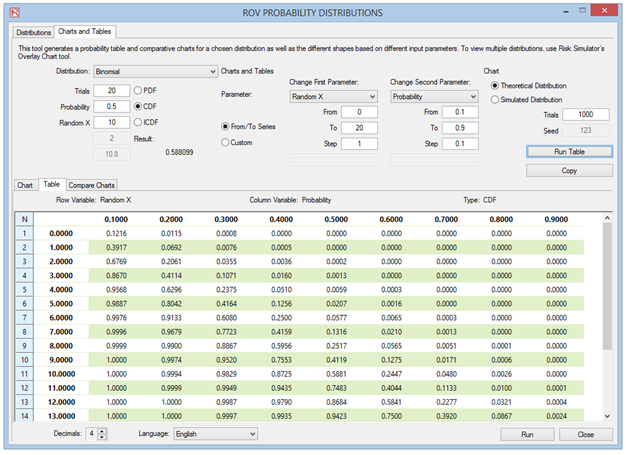Open the Distribution dropdown showing Binomial
This screenshot has height=455, width=627.
click(156, 72)
